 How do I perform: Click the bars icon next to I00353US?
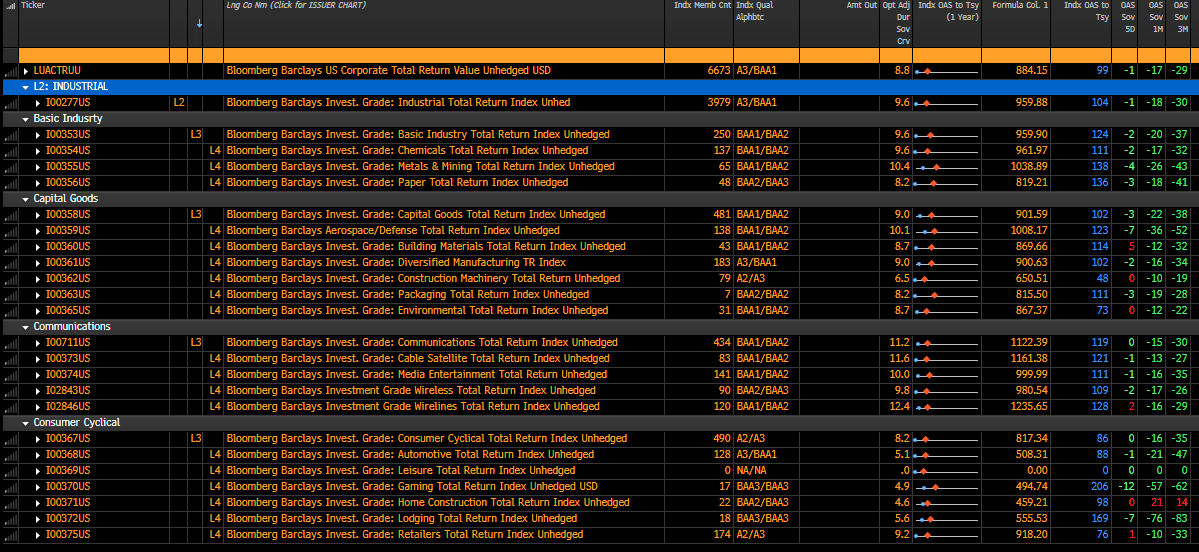[10, 135]
